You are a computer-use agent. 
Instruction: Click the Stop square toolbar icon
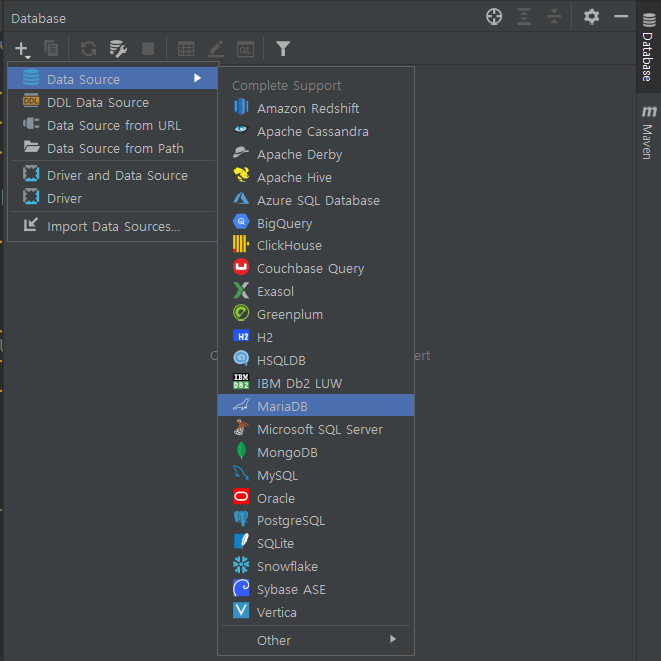point(148,48)
